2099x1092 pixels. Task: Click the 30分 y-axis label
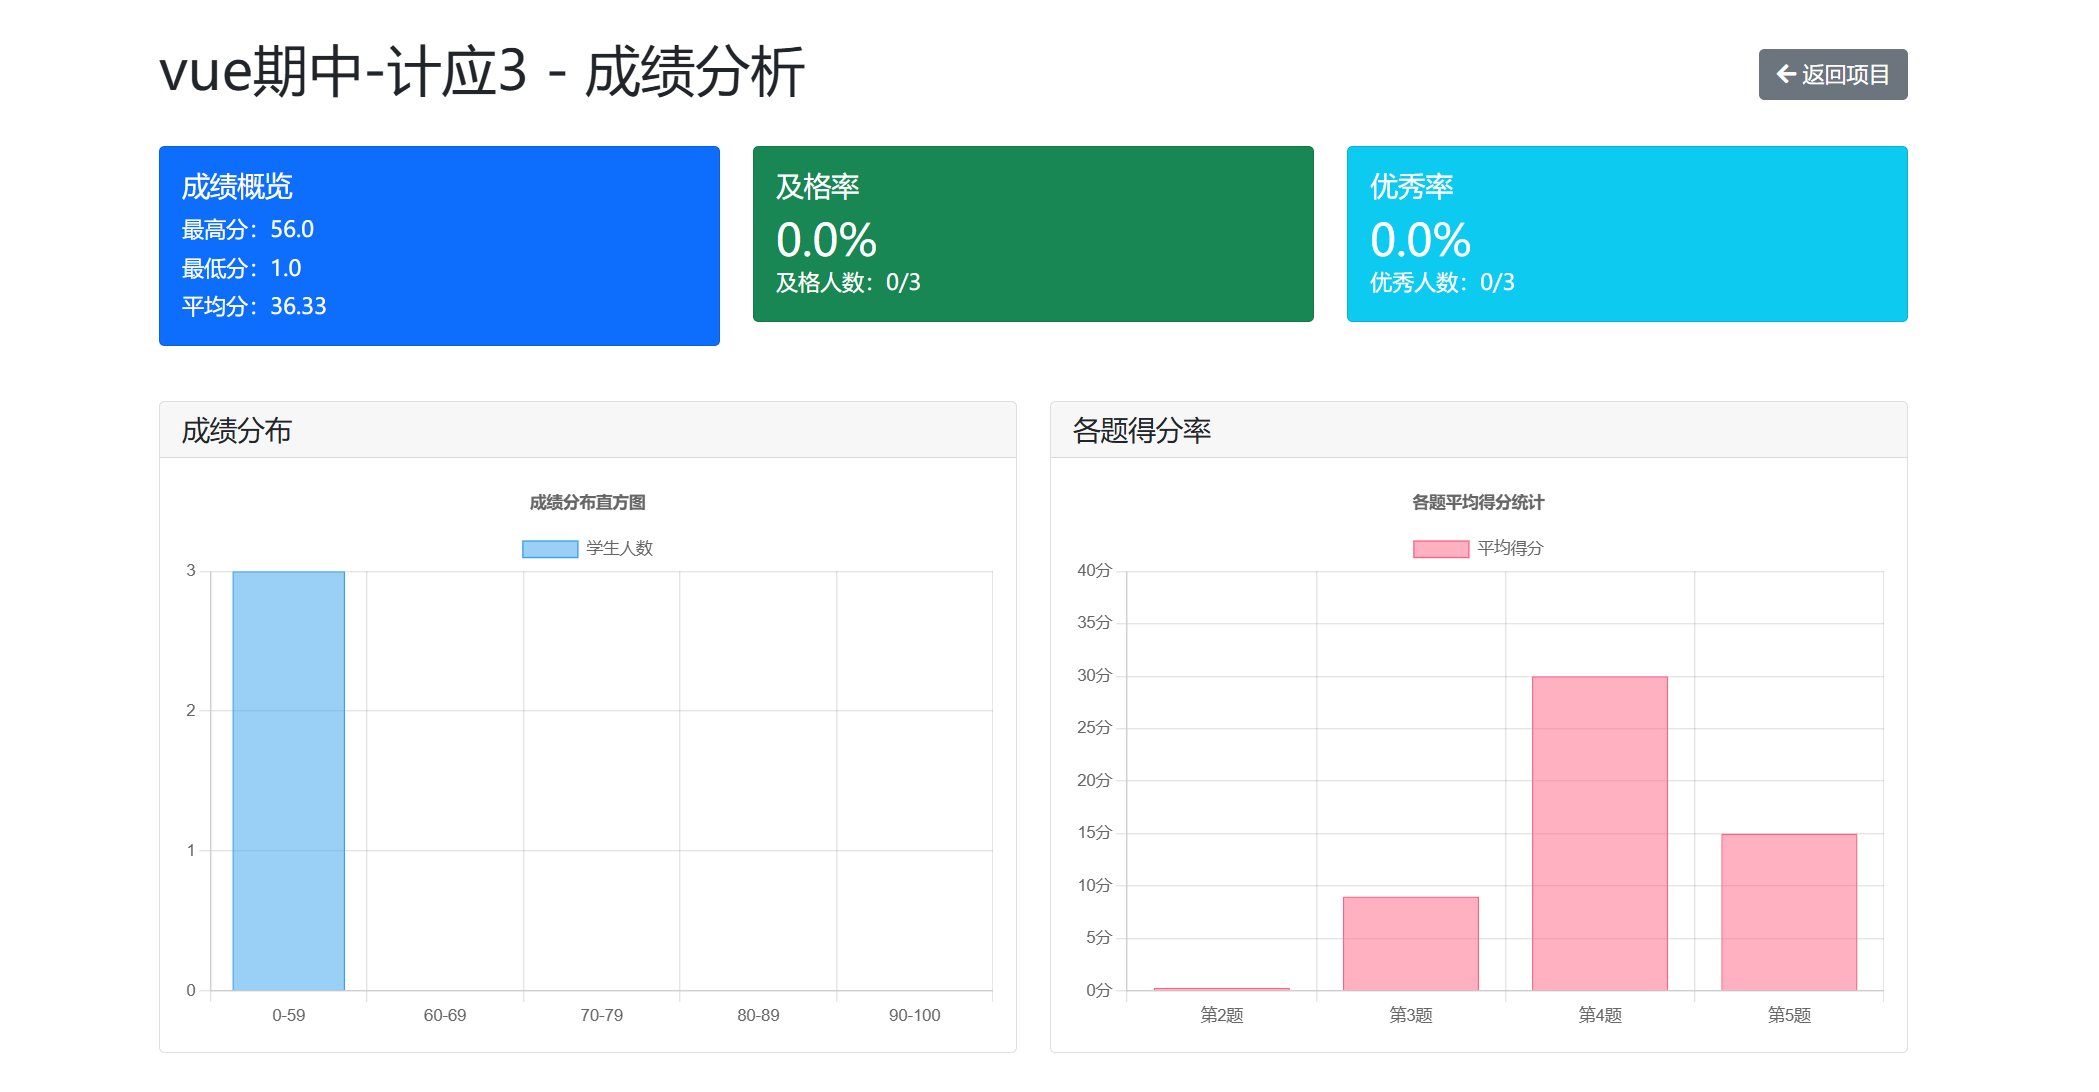point(1094,676)
